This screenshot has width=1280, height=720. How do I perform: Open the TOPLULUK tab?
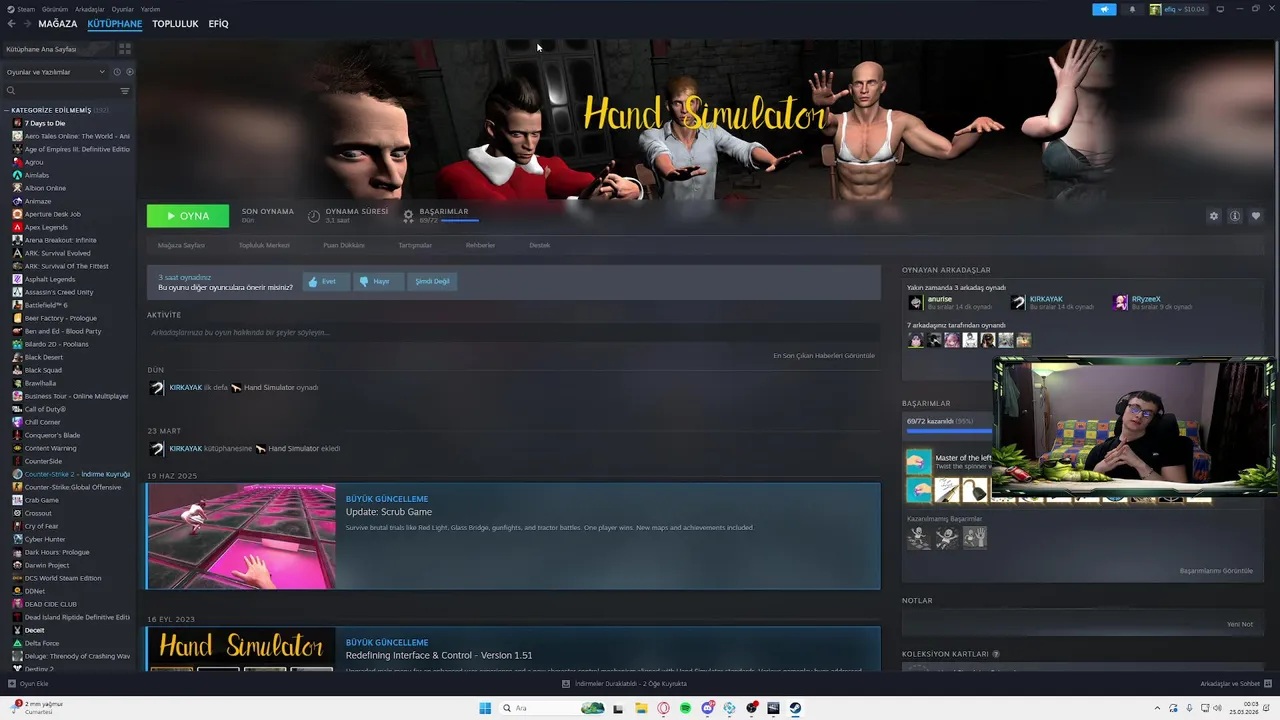[175, 24]
